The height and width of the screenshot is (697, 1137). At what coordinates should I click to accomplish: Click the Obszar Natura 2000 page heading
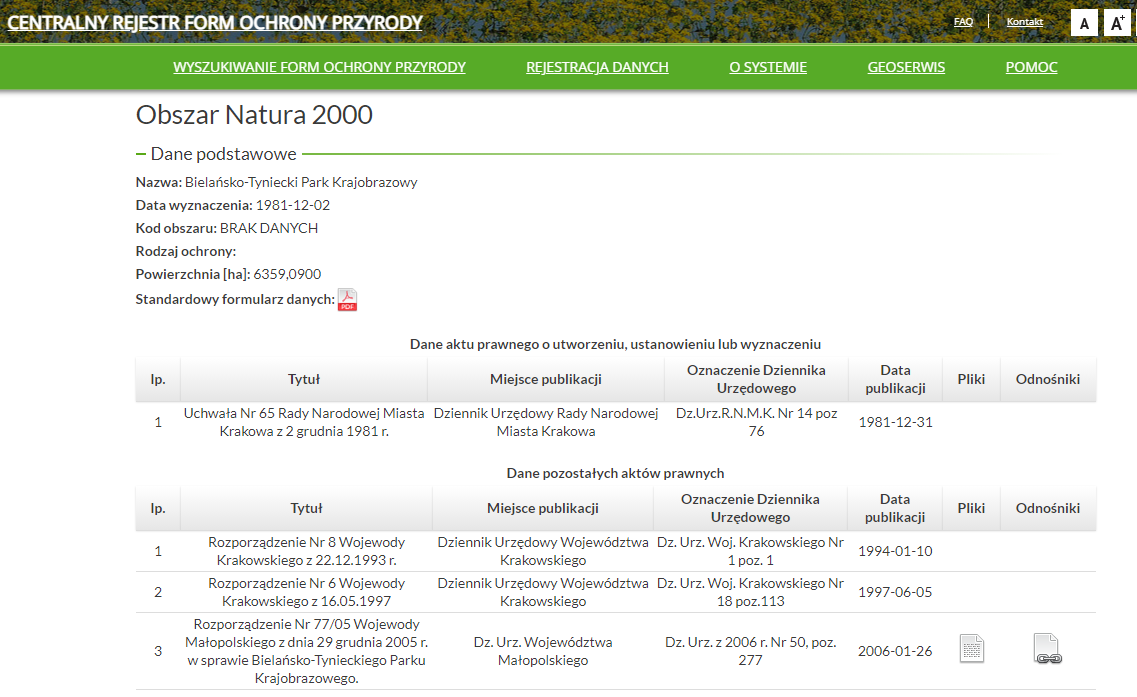(254, 115)
